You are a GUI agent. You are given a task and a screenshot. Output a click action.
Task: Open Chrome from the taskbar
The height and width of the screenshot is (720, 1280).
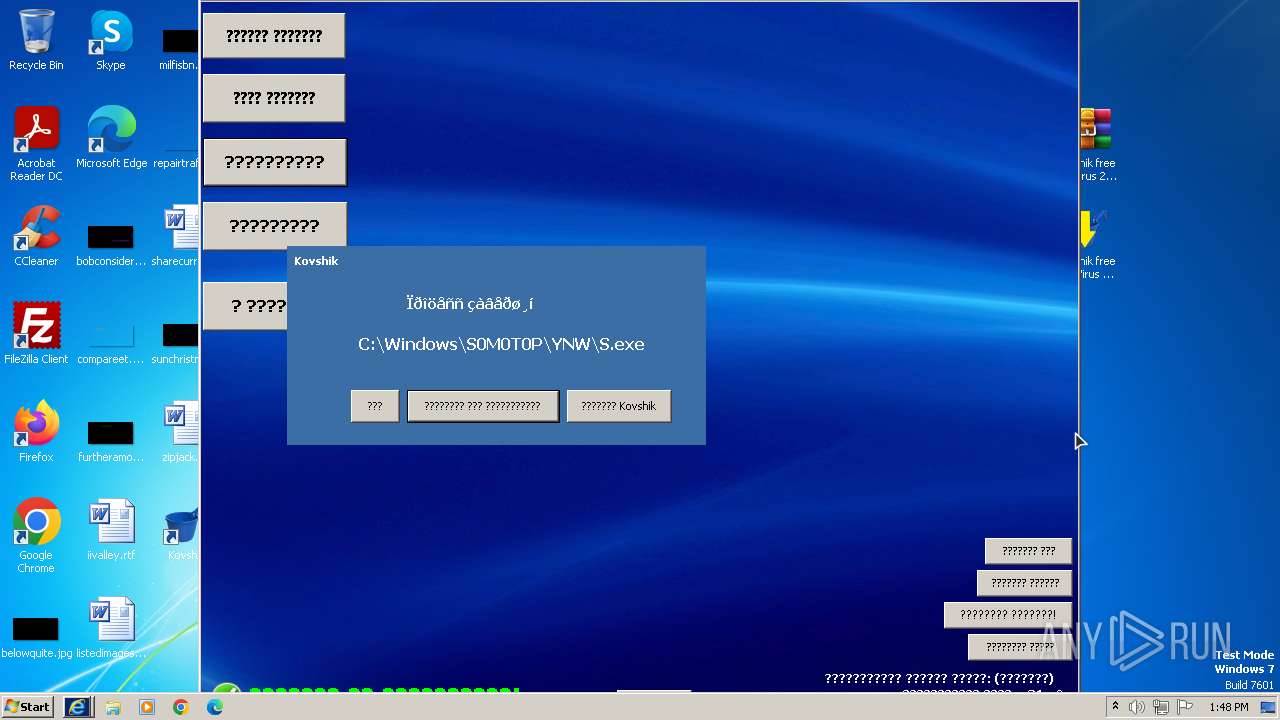pos(181,707)
